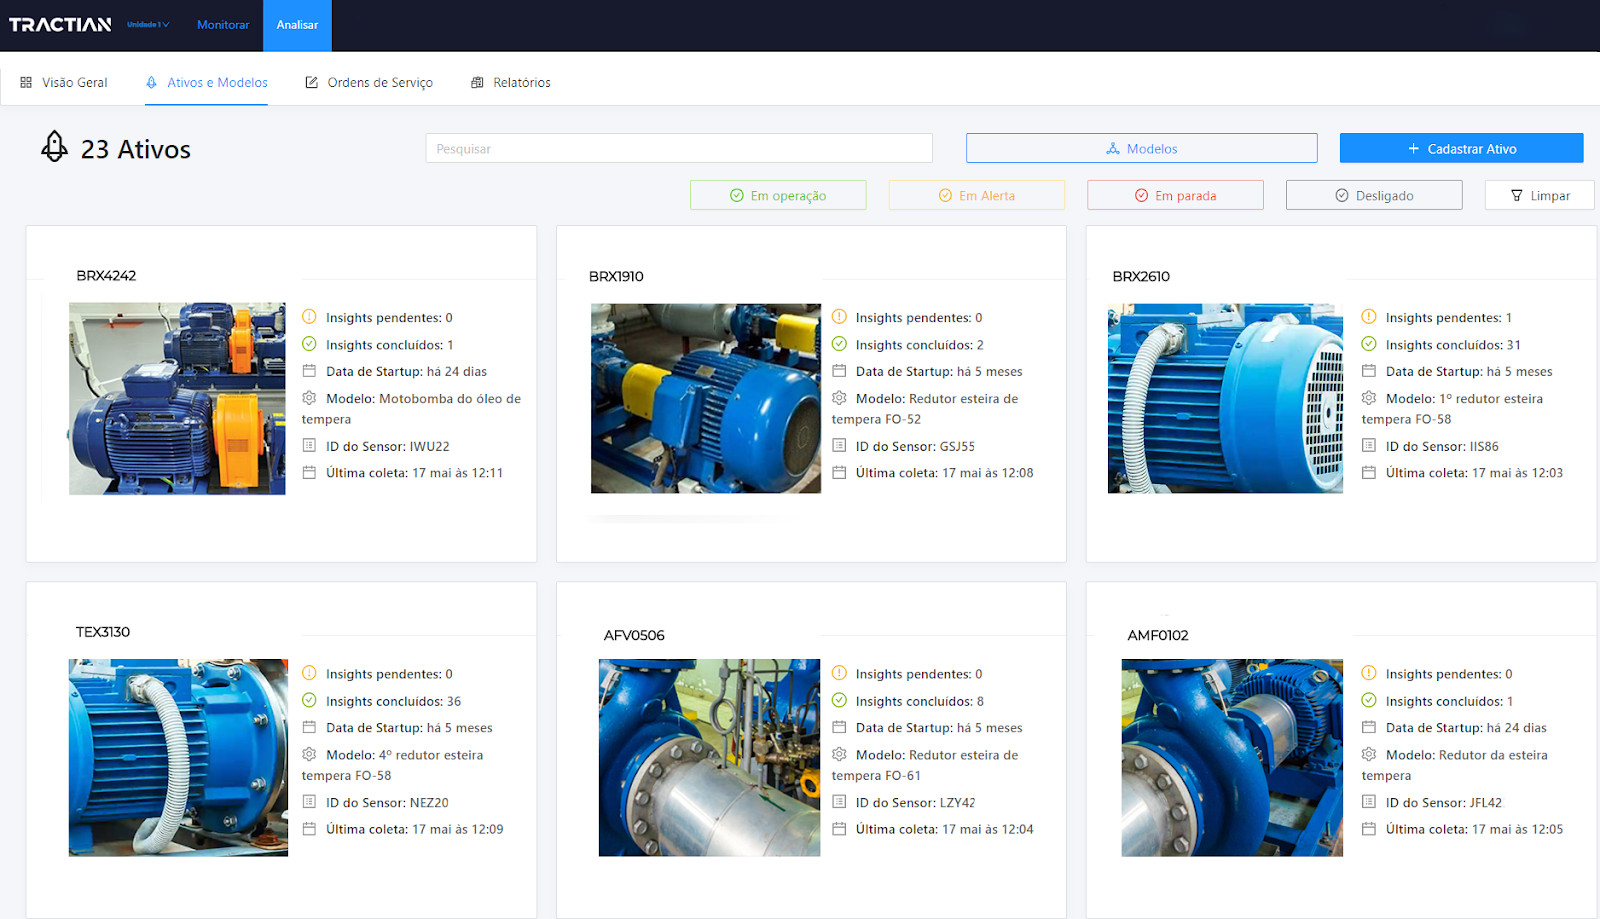This screenshot has width=1600, height=919.
Task: Select the Ativos e Modelos tab
Action: pos(207,83)
